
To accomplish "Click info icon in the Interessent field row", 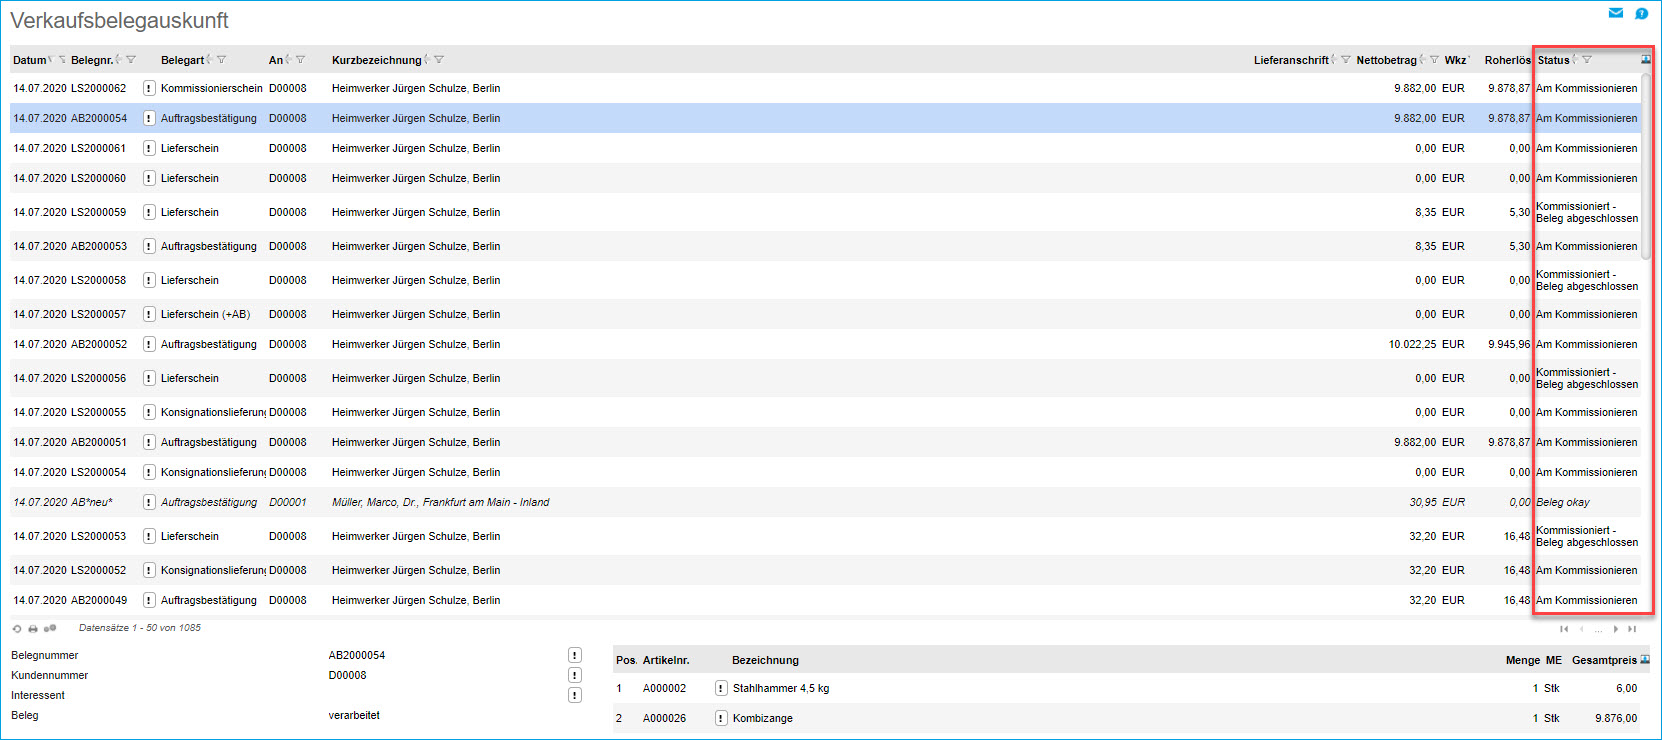I will click(575, 695).
